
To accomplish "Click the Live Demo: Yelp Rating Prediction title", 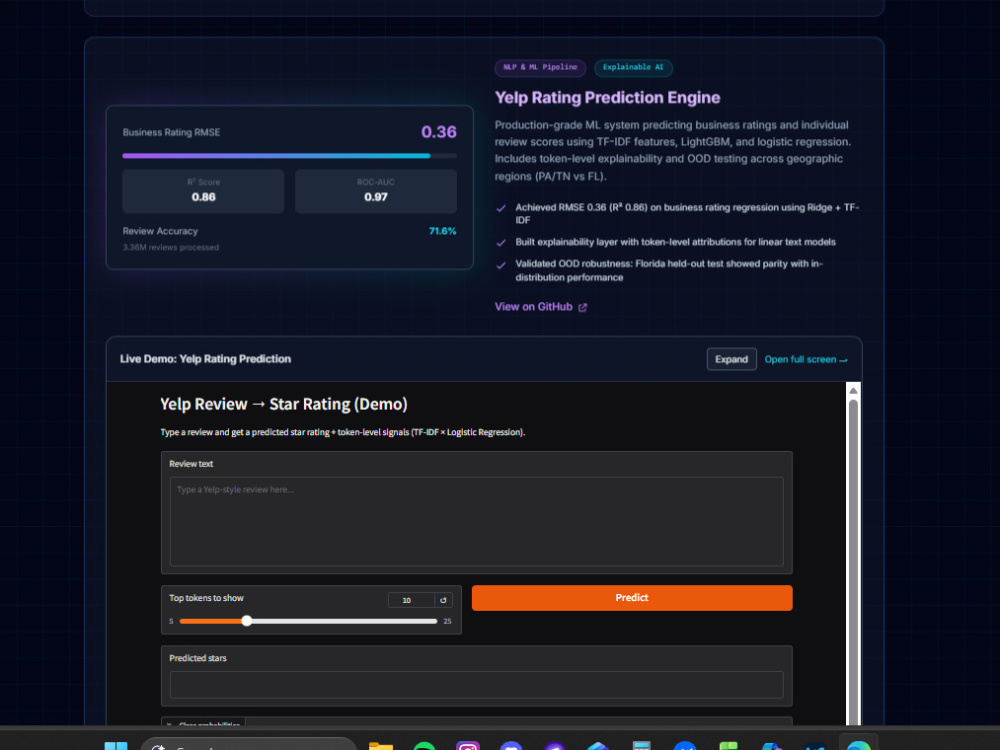I will point(205,359).
